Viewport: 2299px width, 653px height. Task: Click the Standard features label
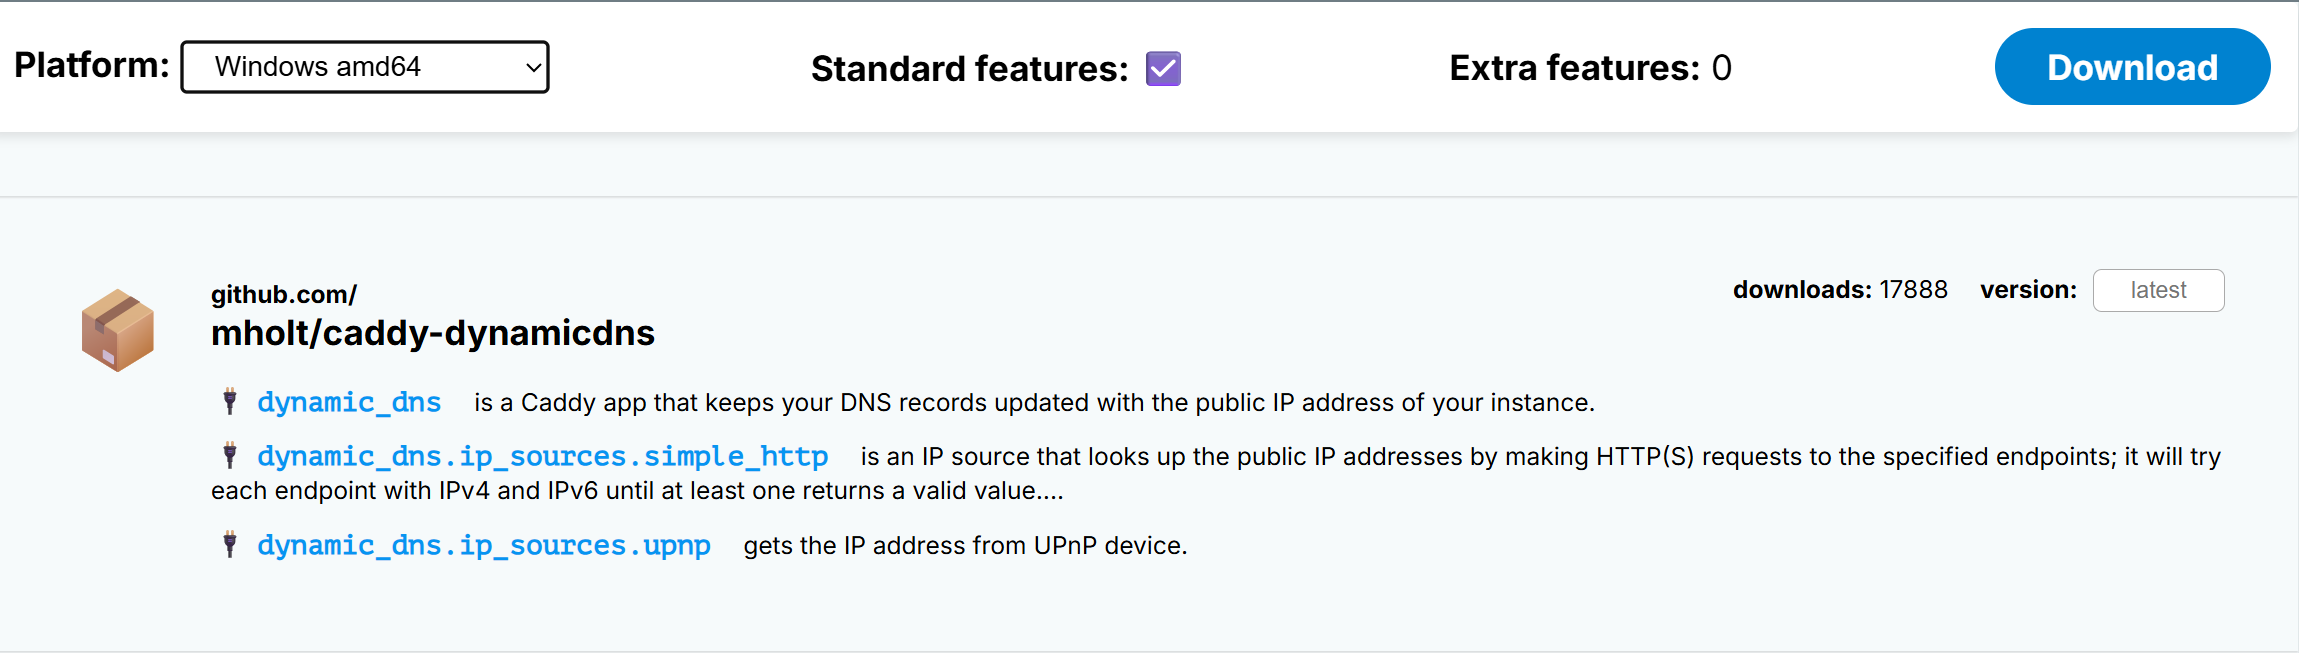click(x=969, y=69)
